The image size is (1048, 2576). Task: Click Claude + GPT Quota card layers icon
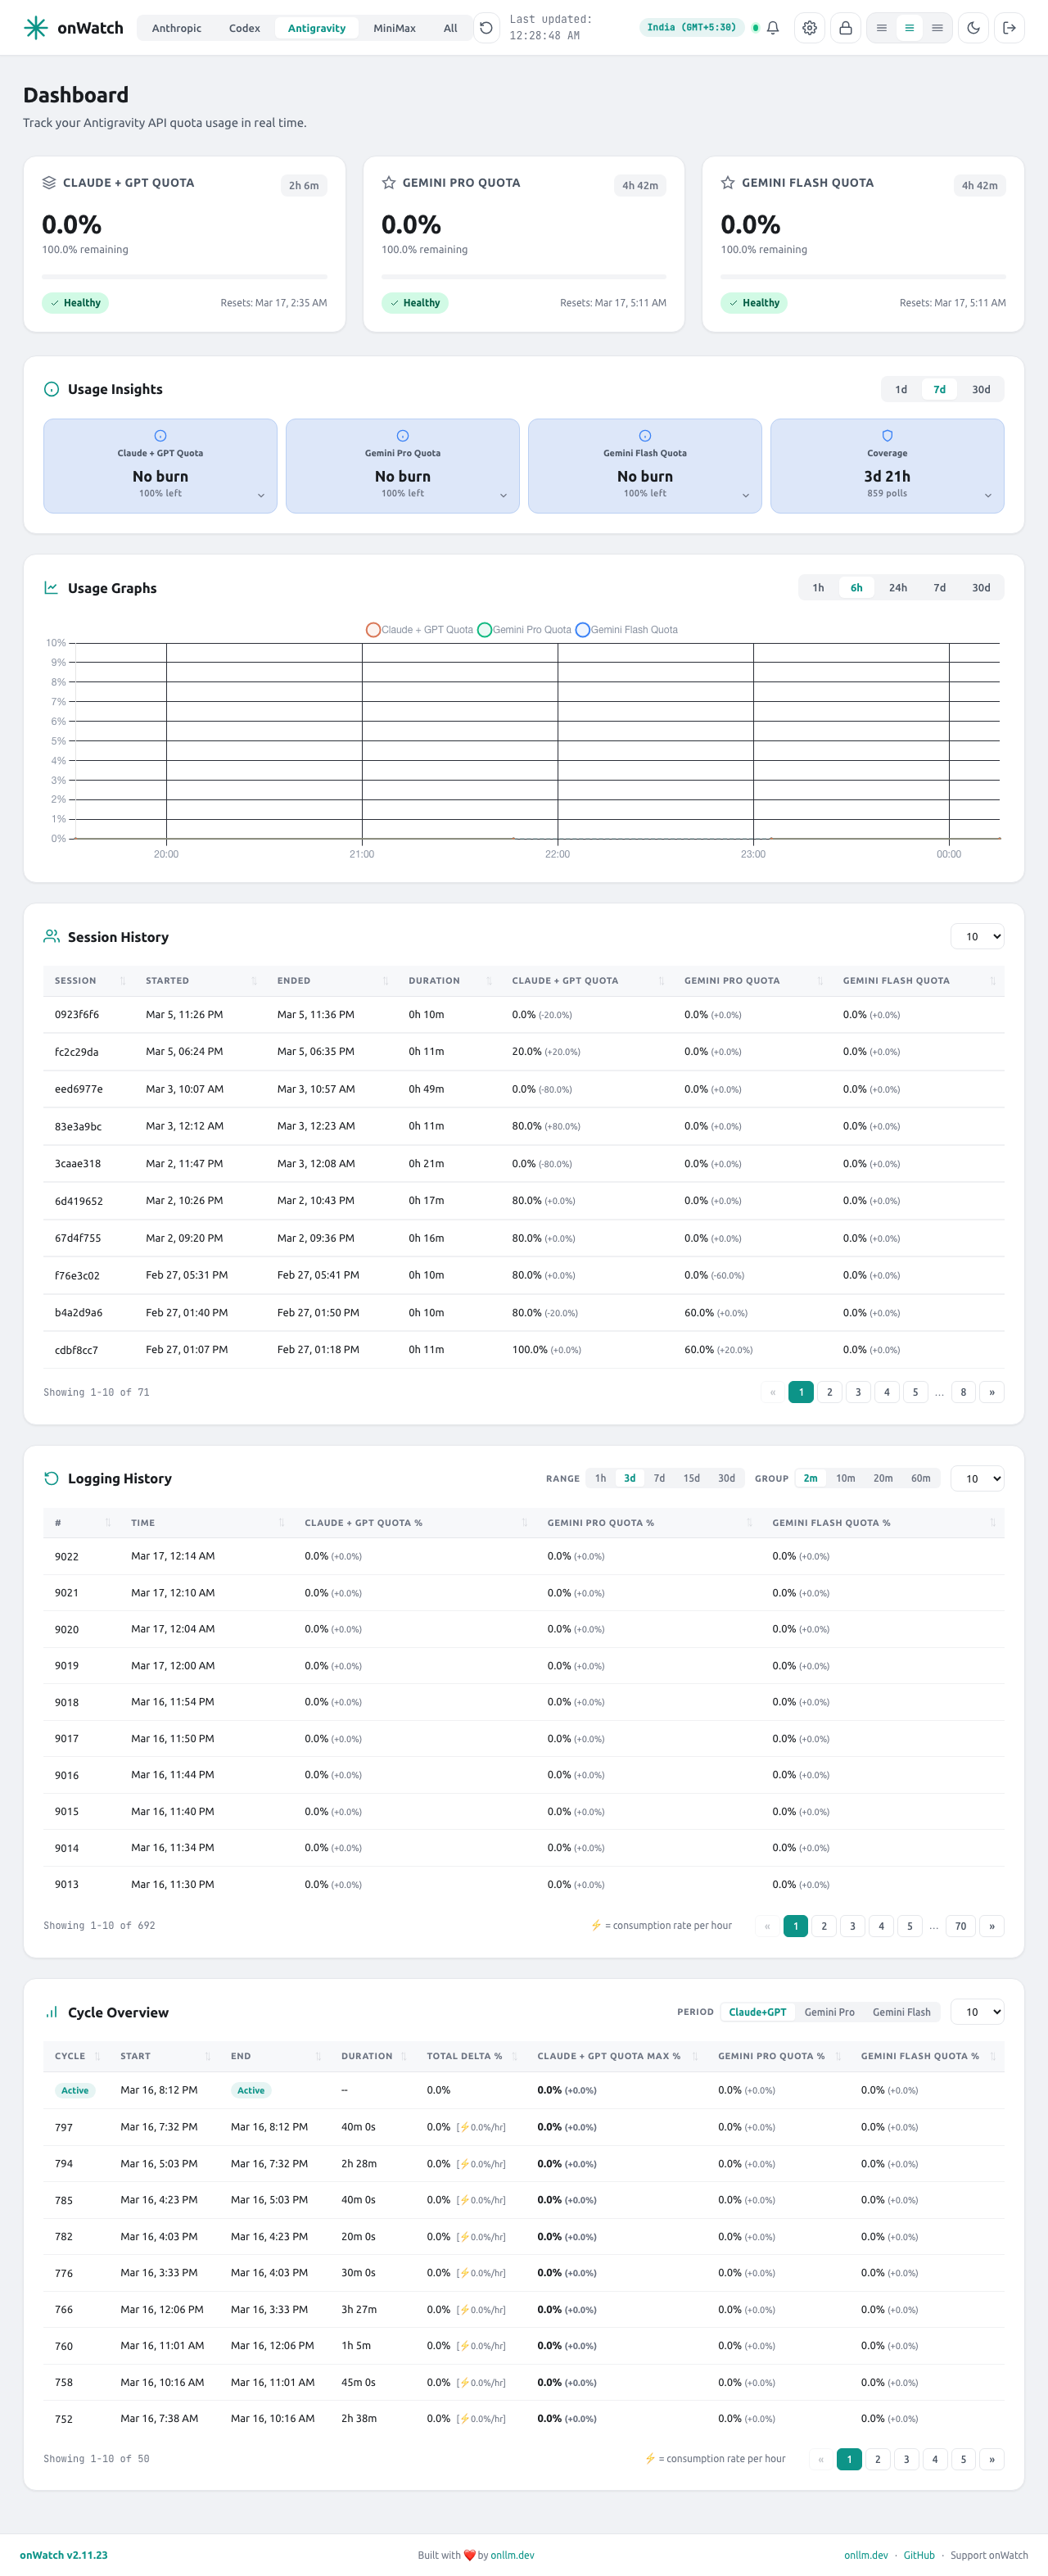point(49,183)
